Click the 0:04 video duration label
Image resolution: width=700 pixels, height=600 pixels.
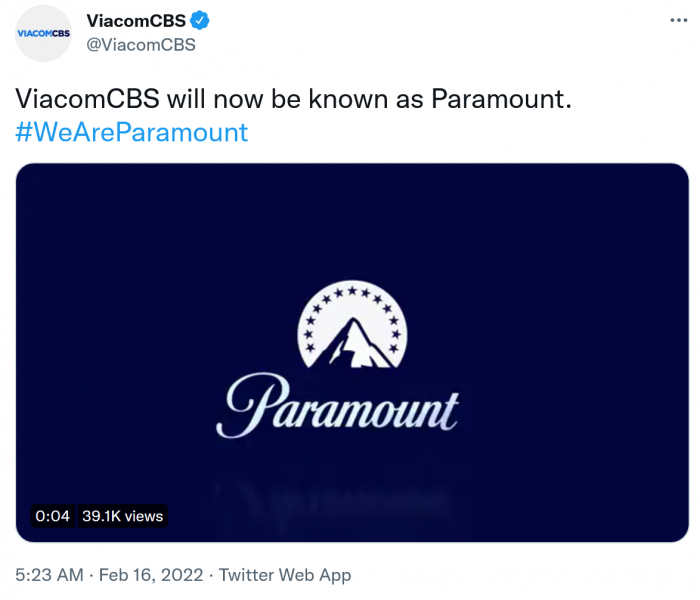tap(52, 516)
